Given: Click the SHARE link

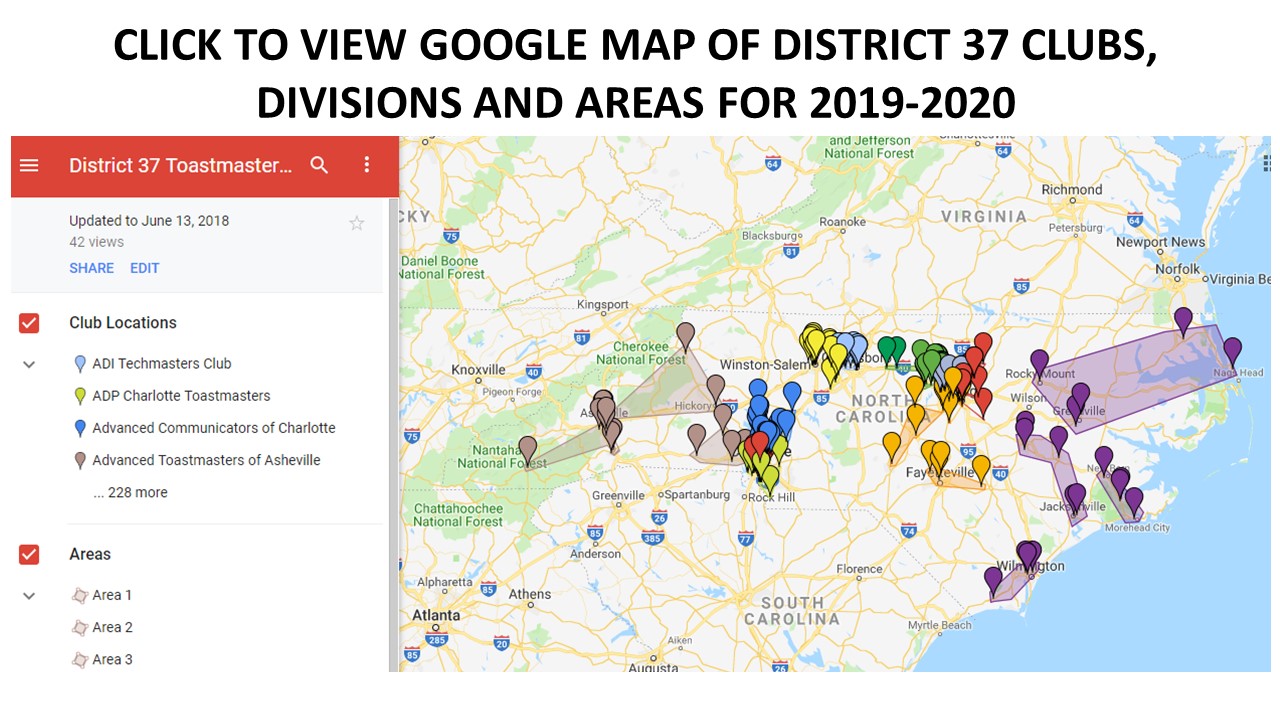Looking at the screenshot, I should (91, 268).
